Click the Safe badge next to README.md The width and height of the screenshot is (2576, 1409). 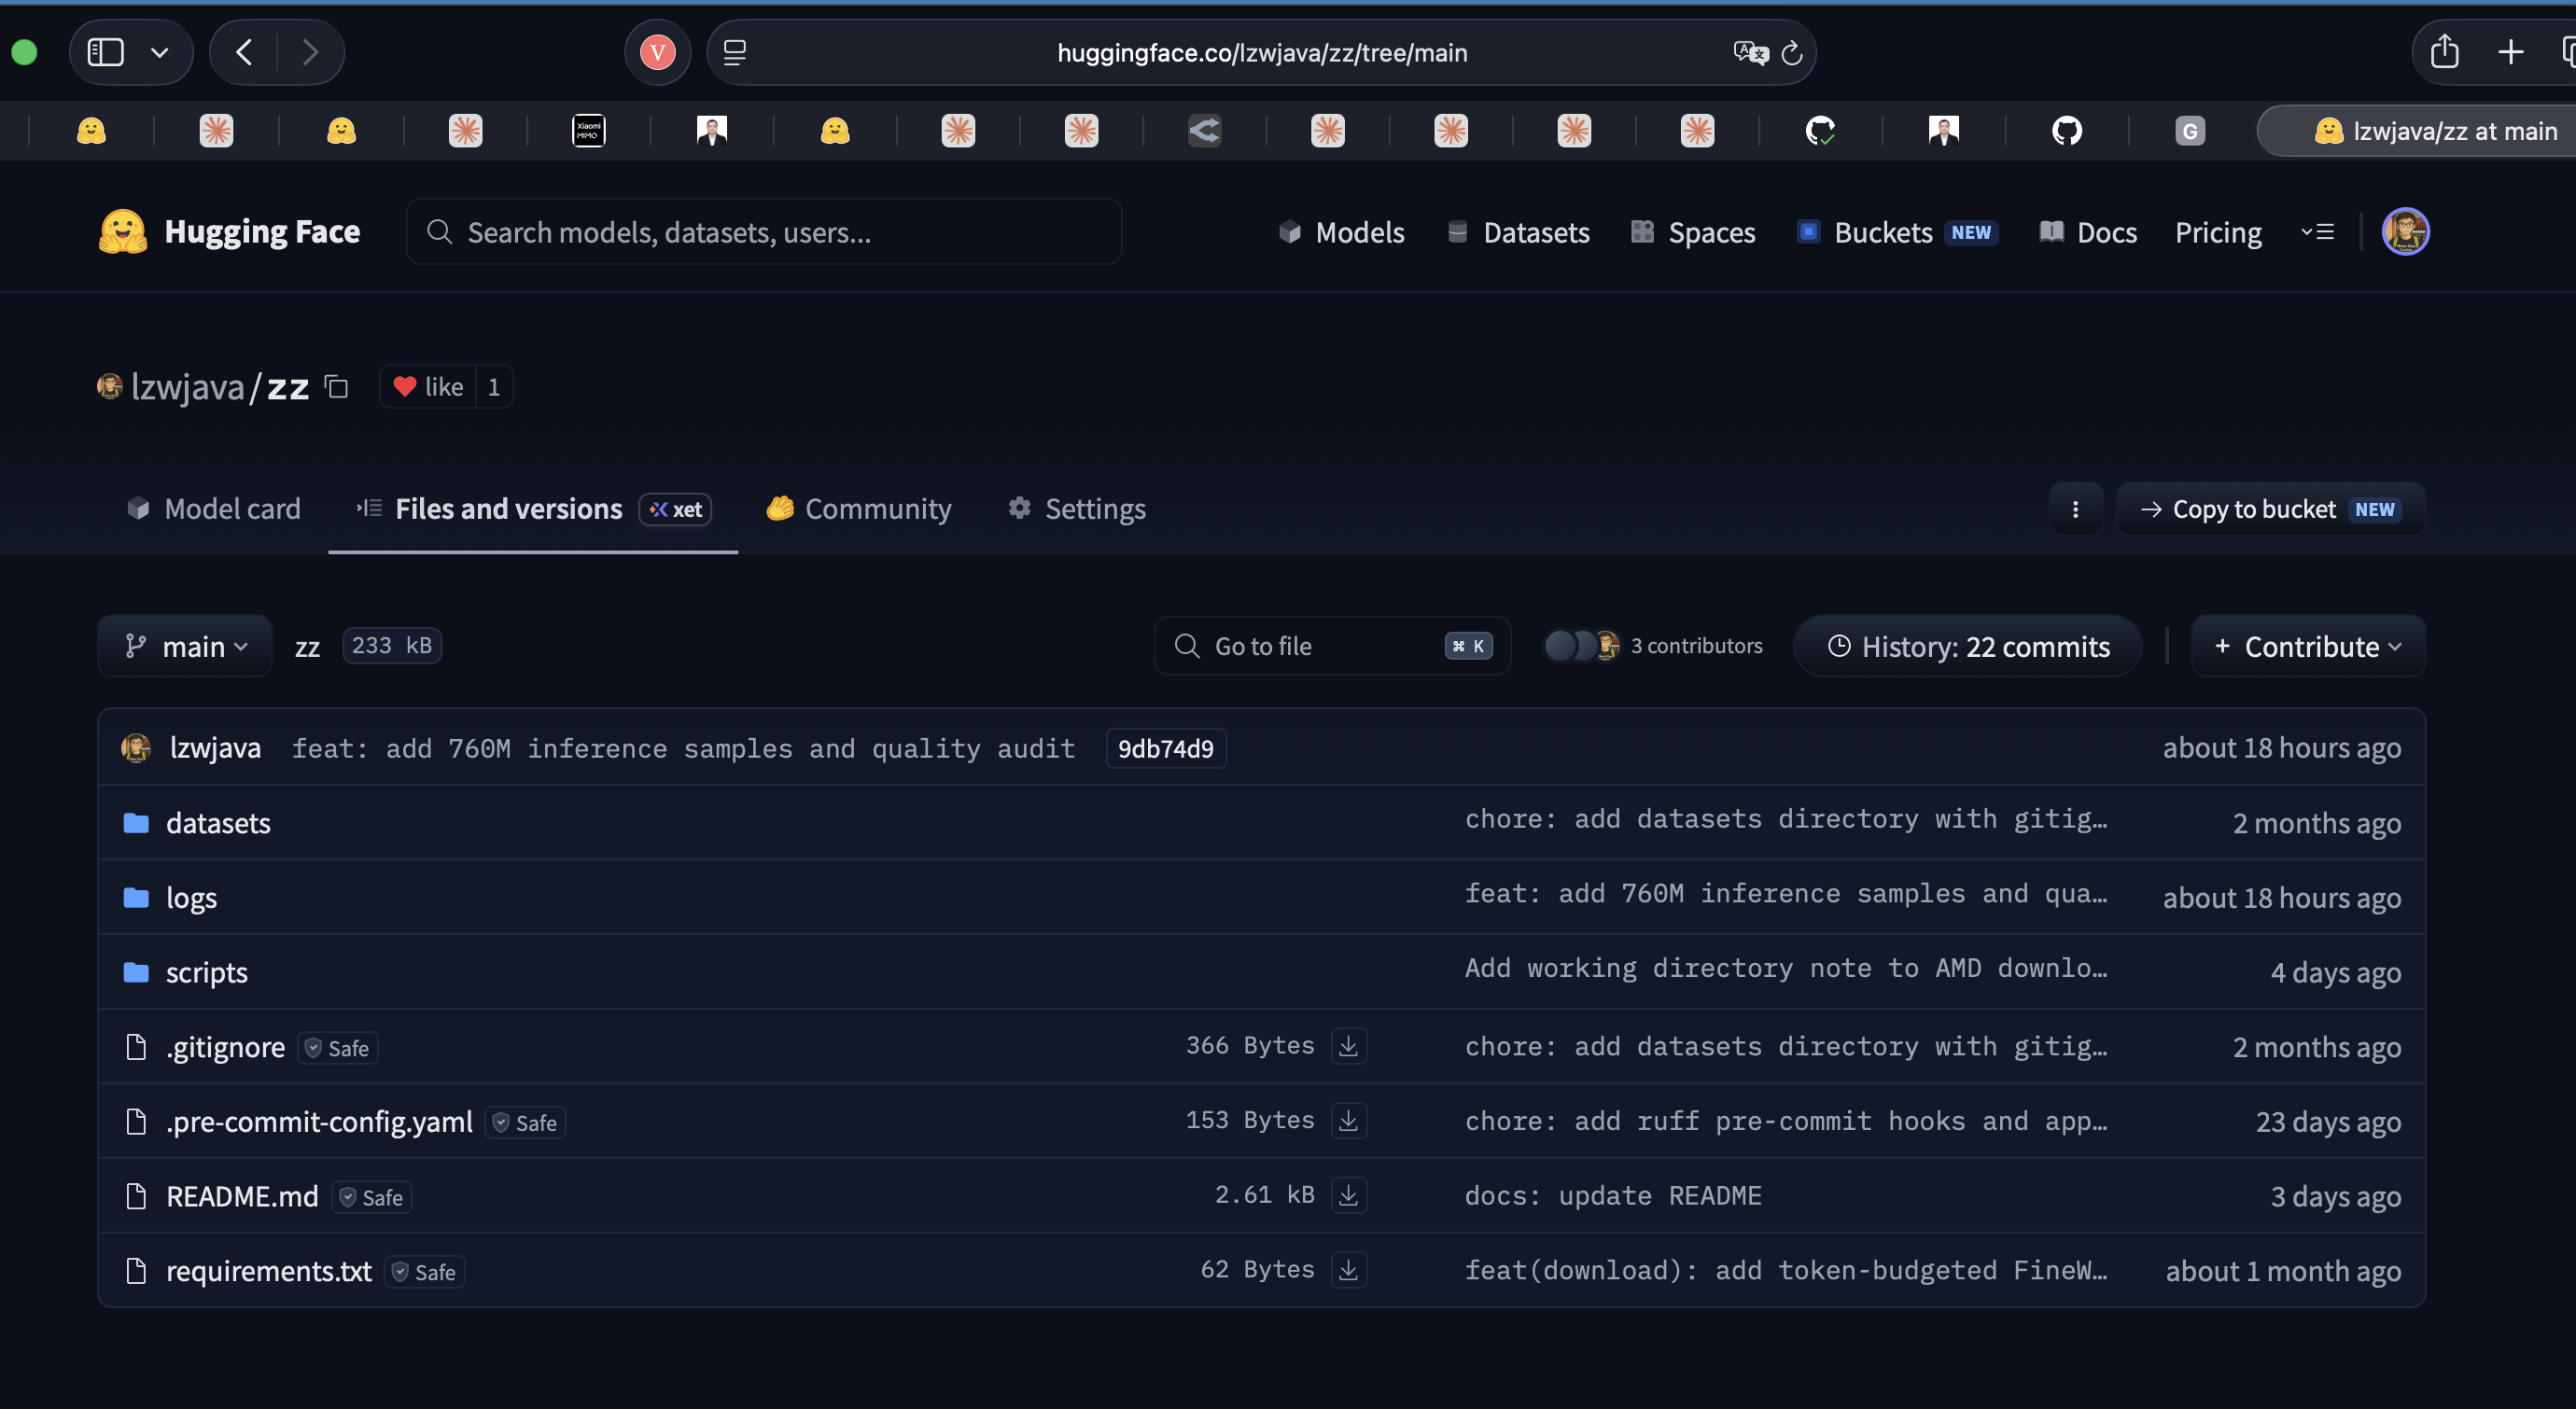pyautogui.click(x=372, y=1197)
